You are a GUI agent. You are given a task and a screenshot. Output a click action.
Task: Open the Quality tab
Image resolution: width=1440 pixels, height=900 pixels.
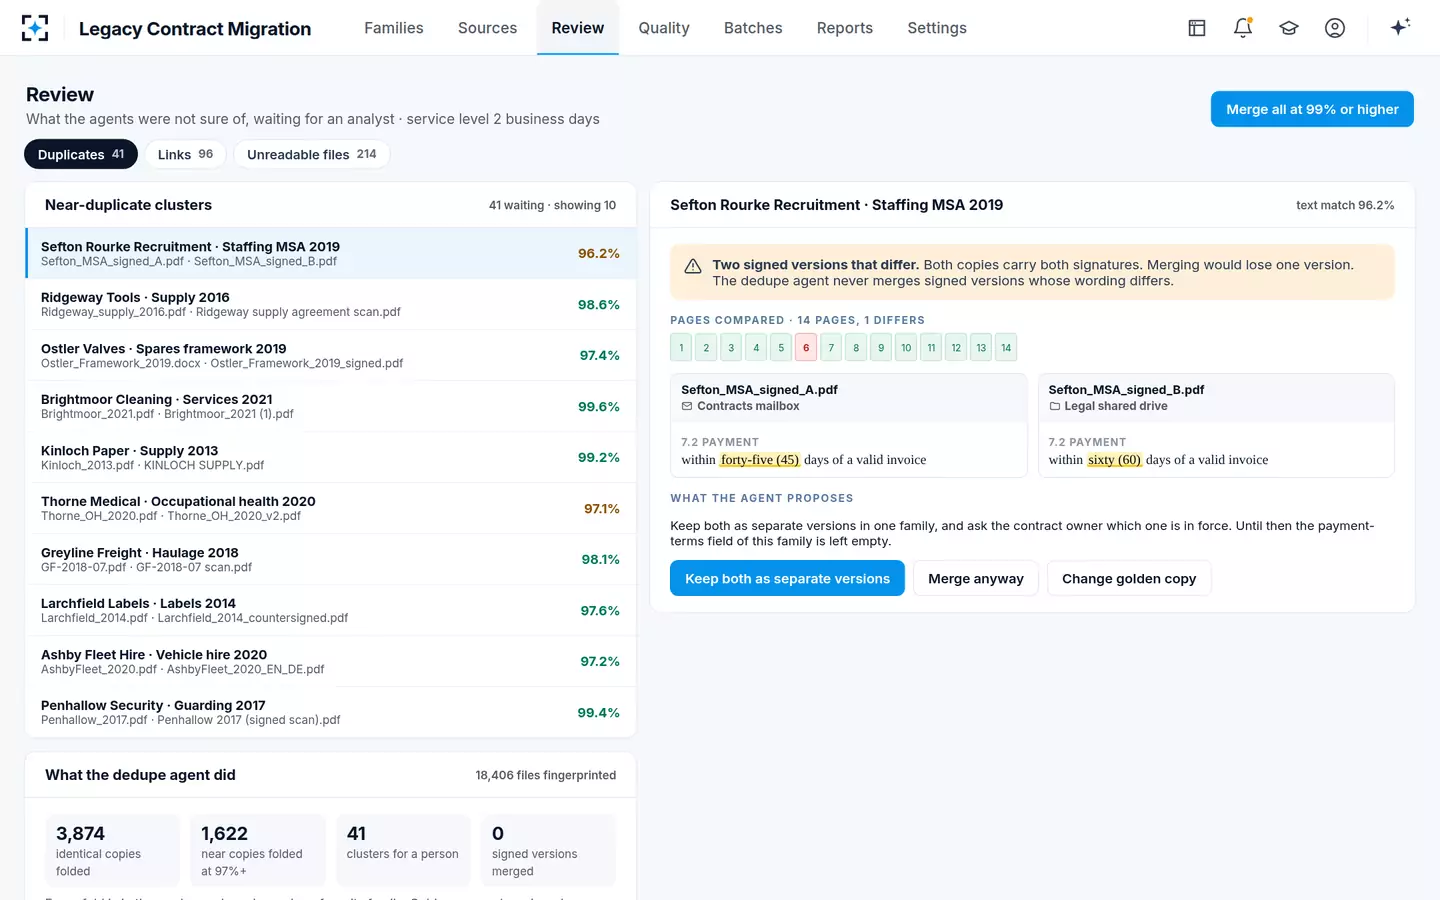click(664, 28)
